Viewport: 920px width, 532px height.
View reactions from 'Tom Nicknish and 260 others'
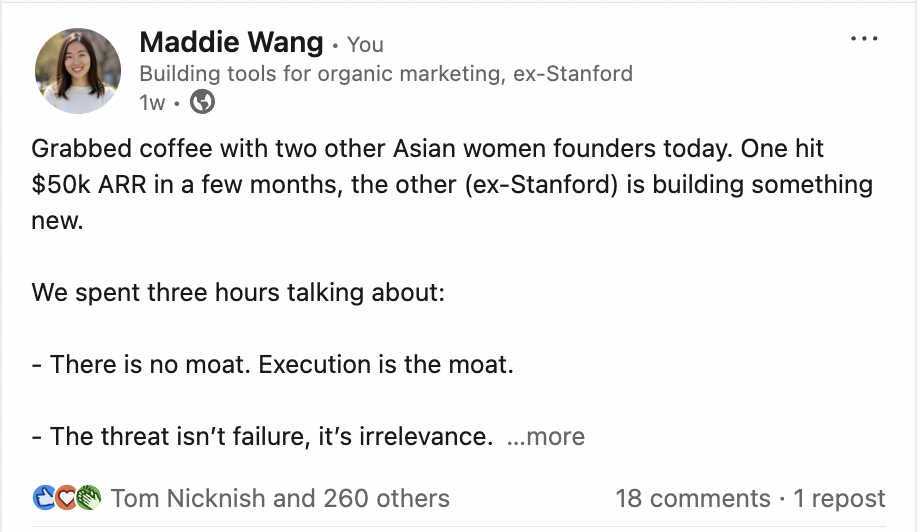[280, 498]
